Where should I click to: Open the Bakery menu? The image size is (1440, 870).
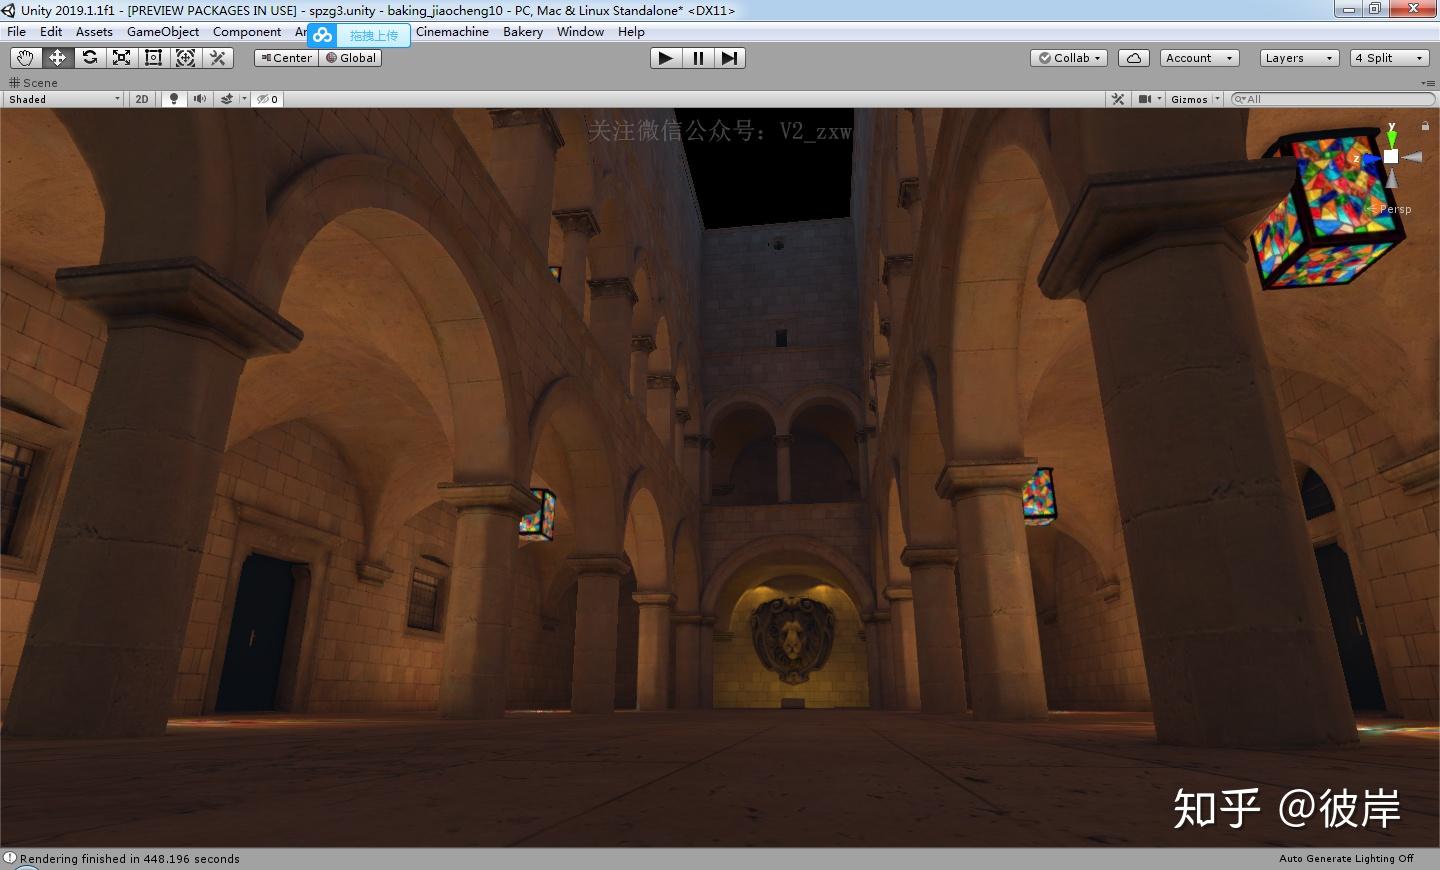523,32
